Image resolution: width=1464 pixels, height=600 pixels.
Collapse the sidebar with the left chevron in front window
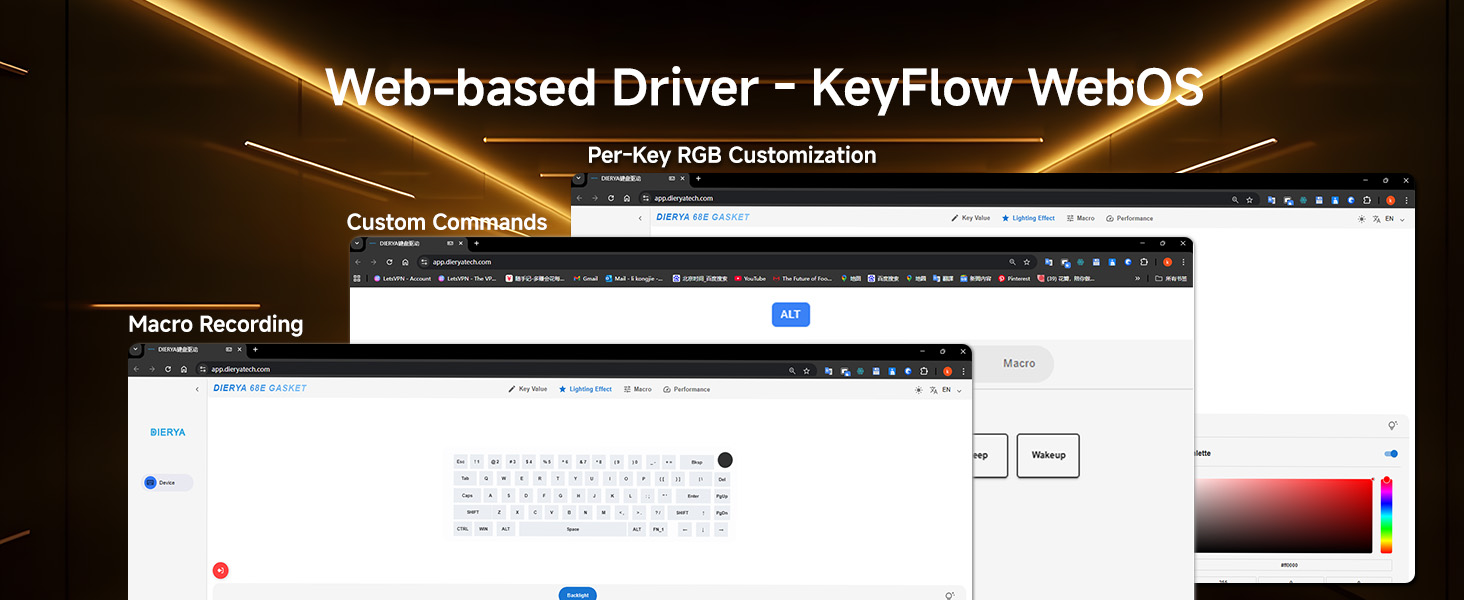click(197, 389)
